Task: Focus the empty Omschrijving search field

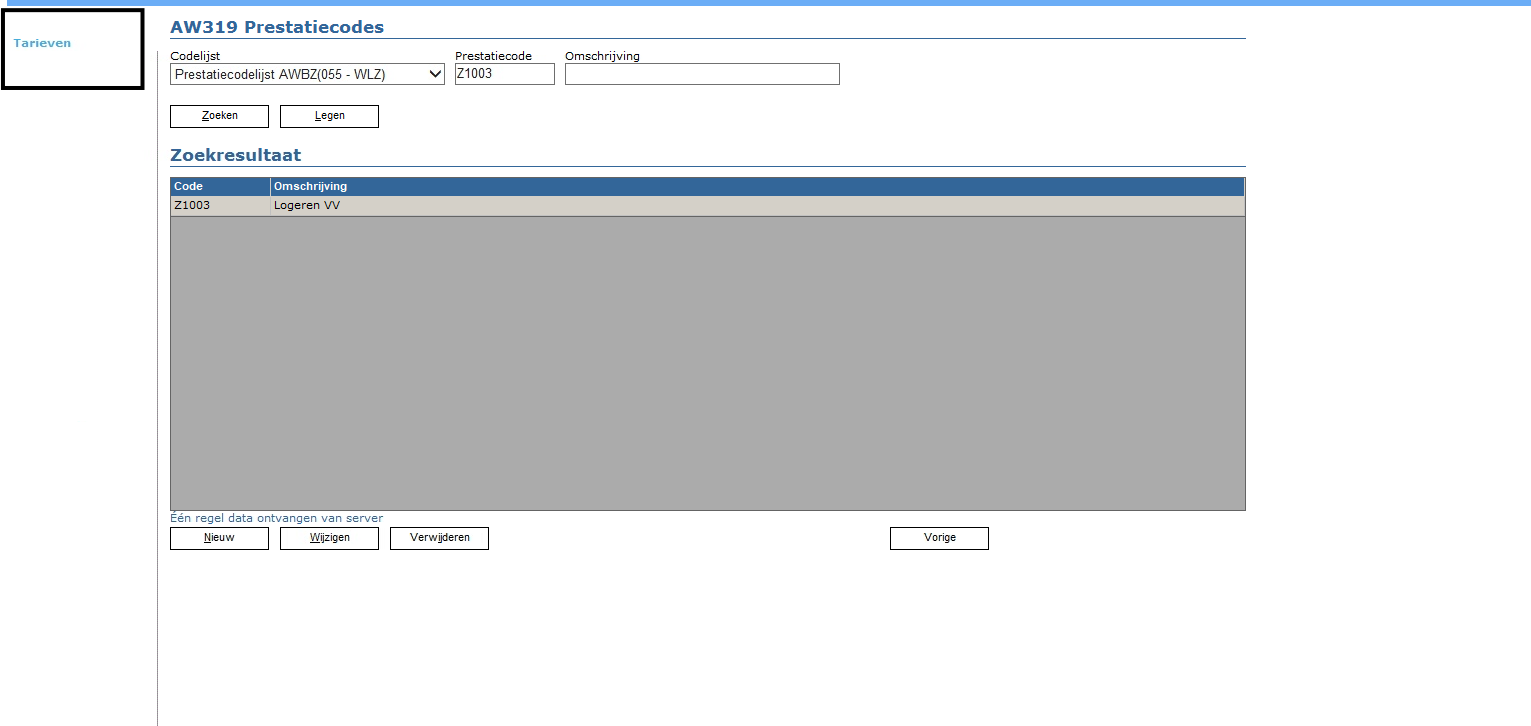Action: pyautogui.click(x=701, y=74)
